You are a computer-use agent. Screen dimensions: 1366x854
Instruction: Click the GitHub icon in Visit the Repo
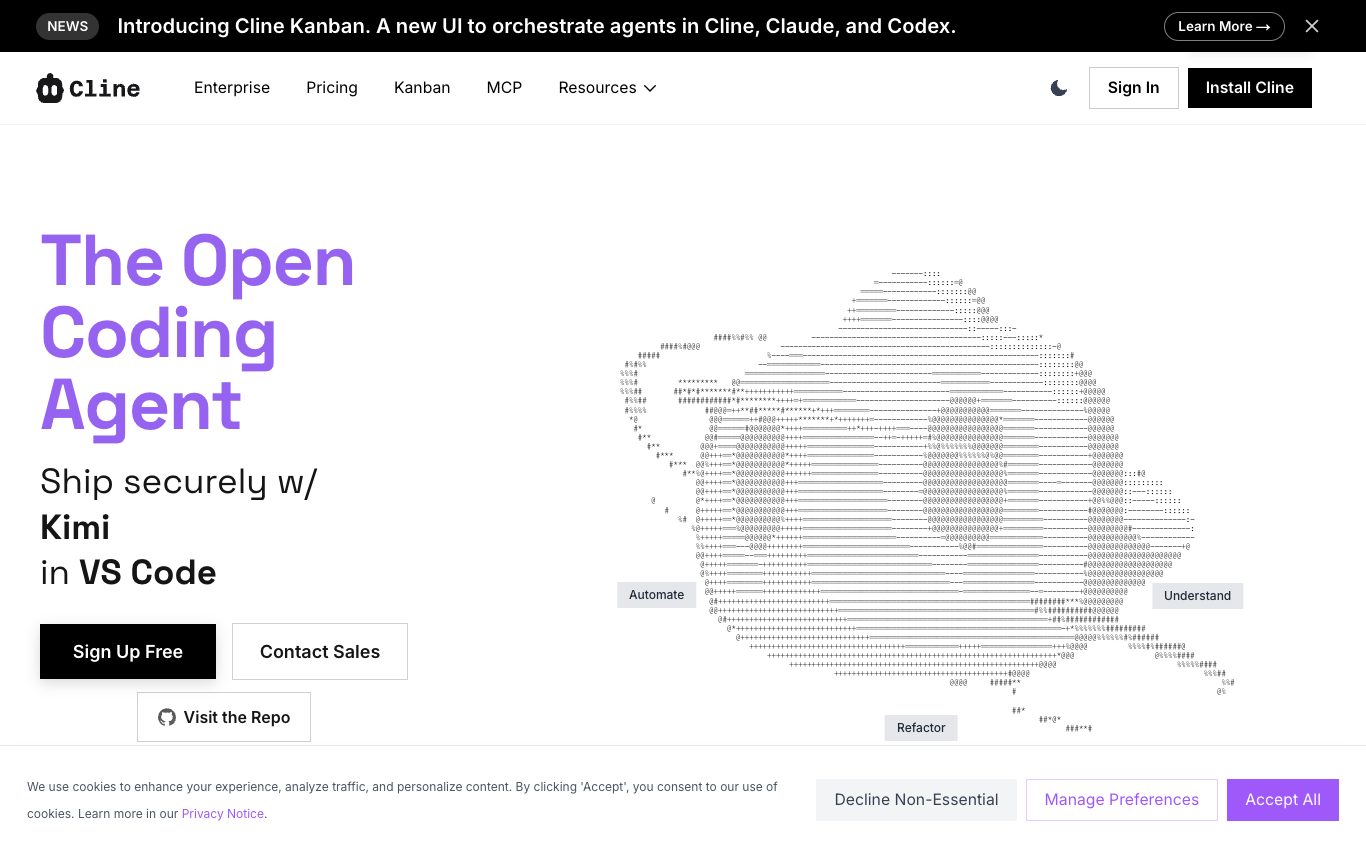(167, 717)
